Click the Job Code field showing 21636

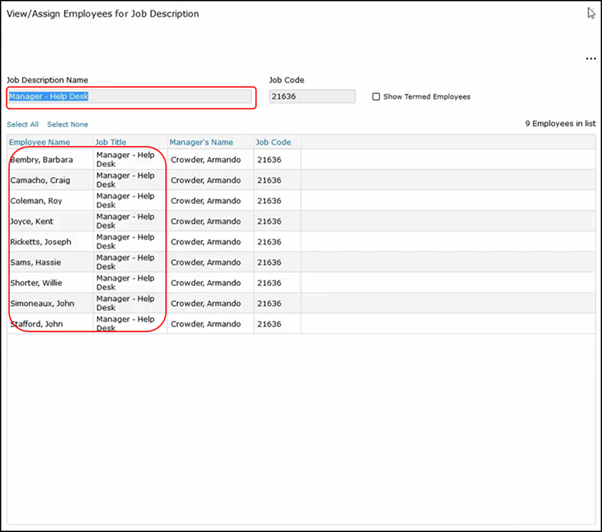coord(311,97)
